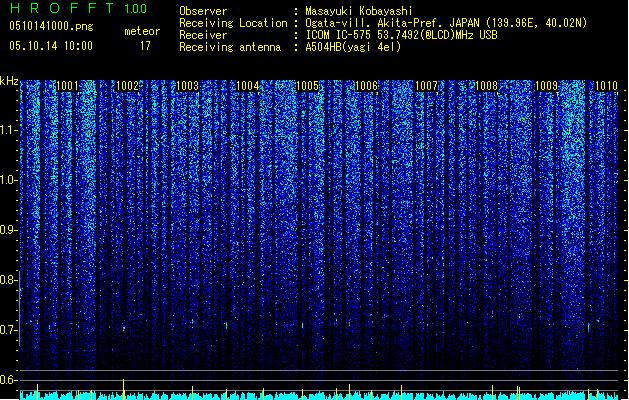629x400 pixels.
Task: Click the 1.0 frequency axis label
Action: click(x=8, y=180)
